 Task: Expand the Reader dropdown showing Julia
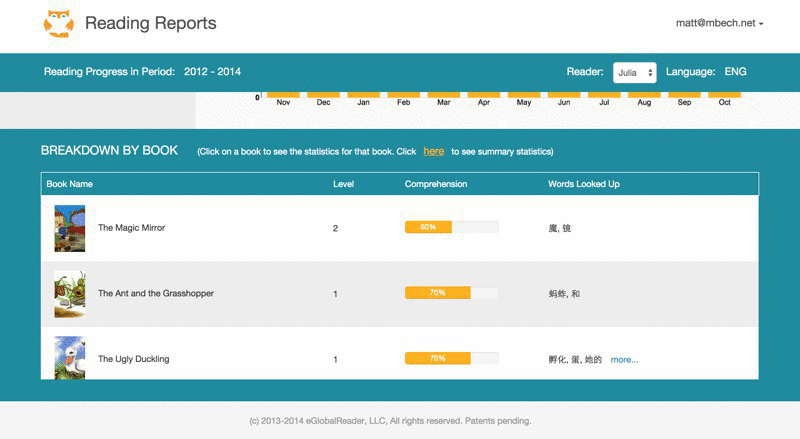click(x=634, y=72)
